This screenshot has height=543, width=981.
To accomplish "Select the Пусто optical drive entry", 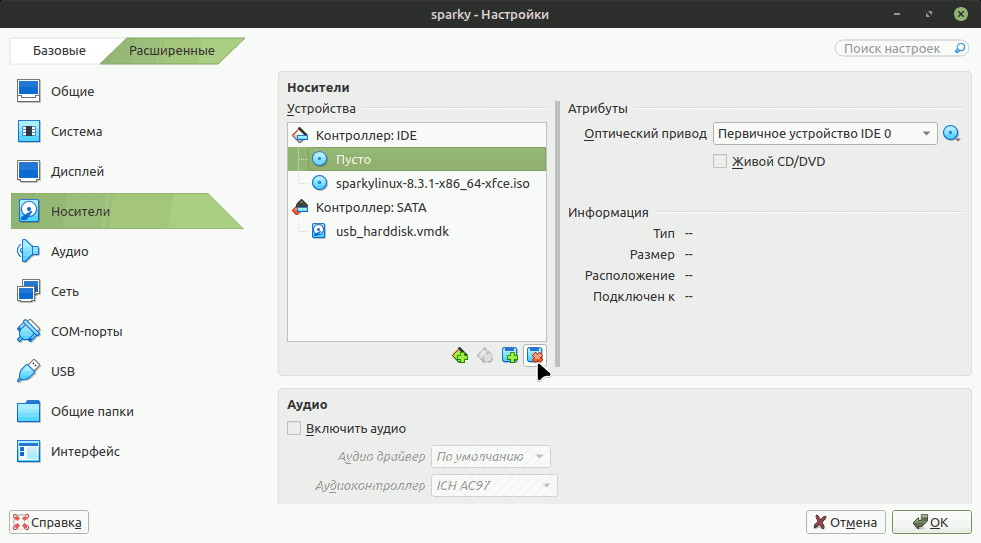I will point(417,159).
